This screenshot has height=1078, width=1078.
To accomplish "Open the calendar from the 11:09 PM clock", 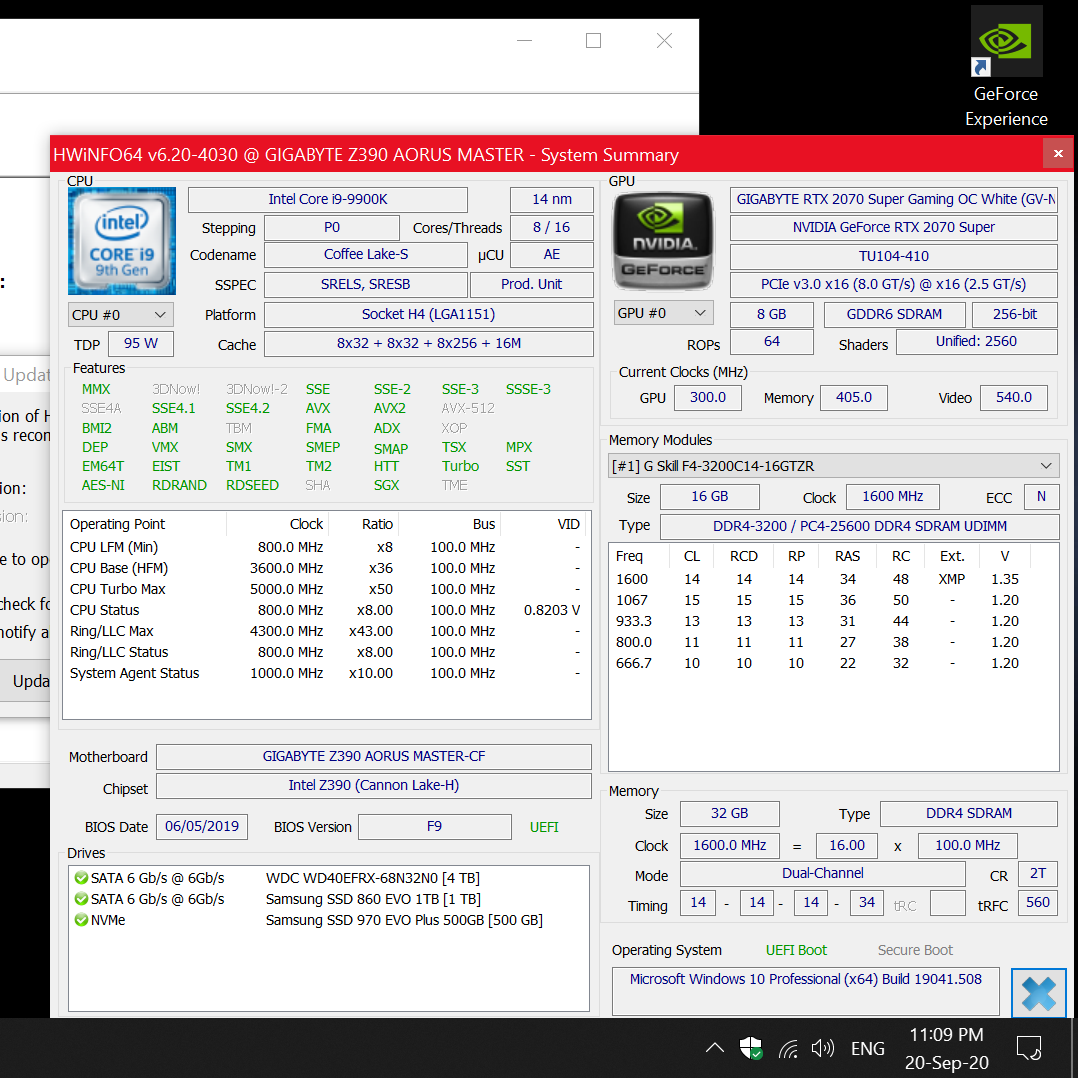I will pyautogui.click(x=947, y=1048).
